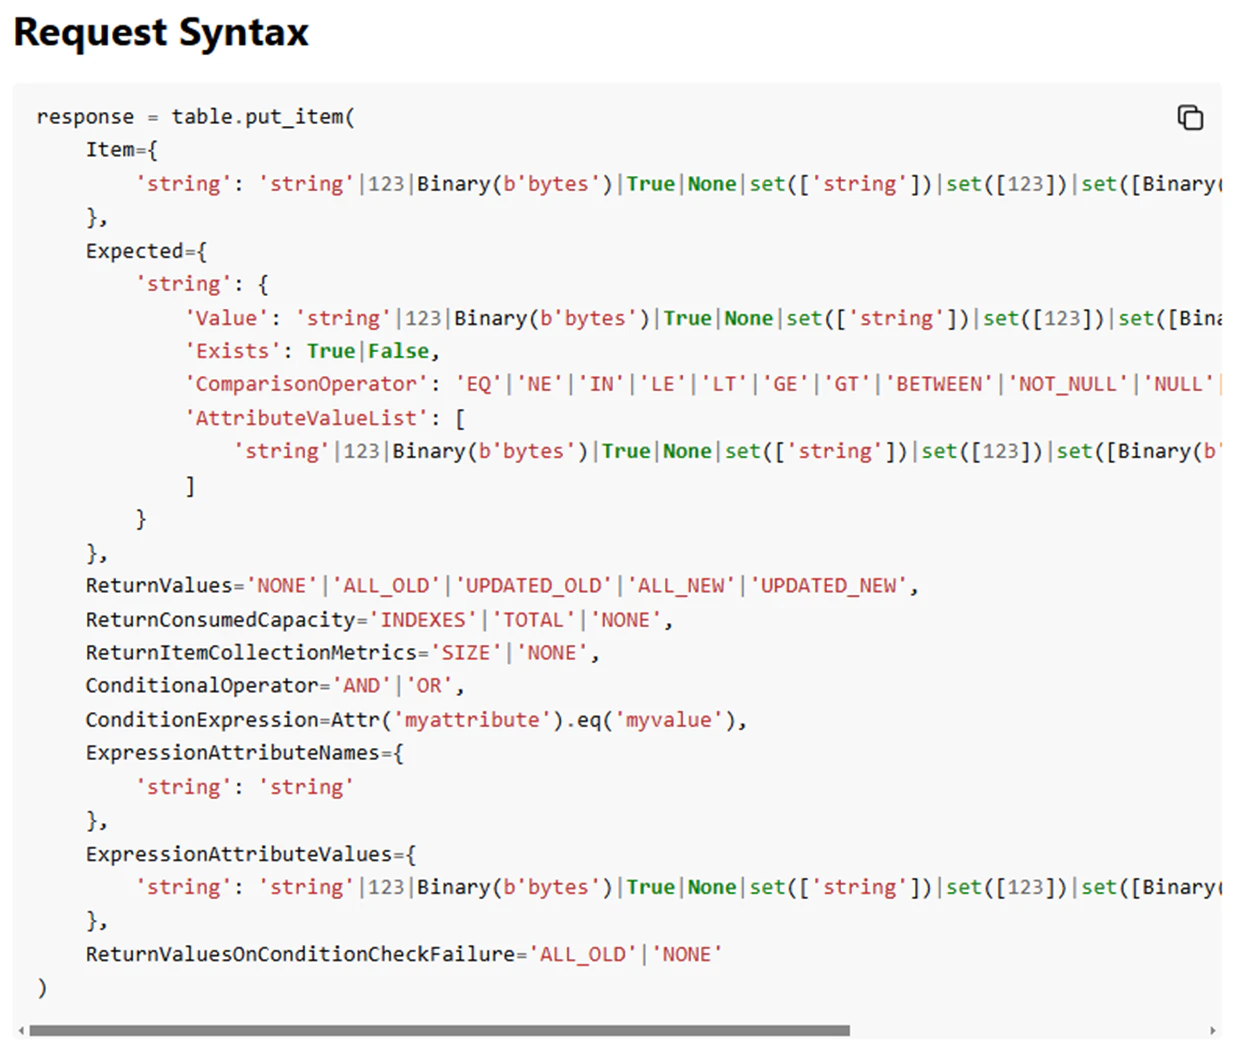Click the 'Value' key in Expected block

click(x=226, y=317)
